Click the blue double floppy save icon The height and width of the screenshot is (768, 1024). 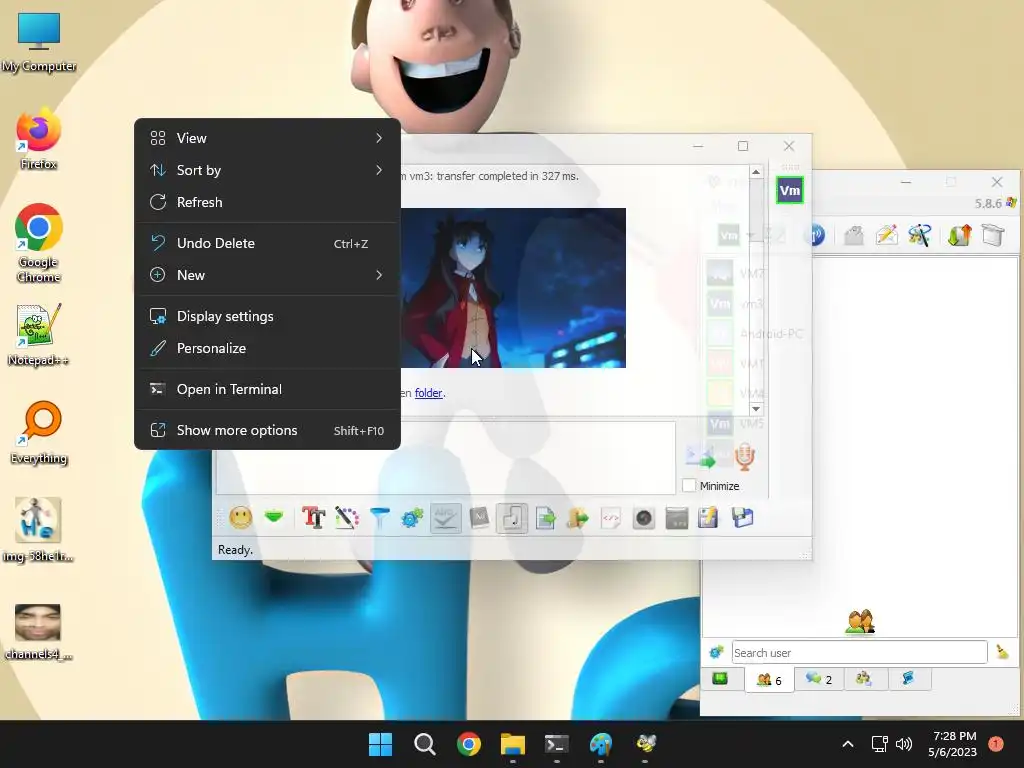(743, 518)
